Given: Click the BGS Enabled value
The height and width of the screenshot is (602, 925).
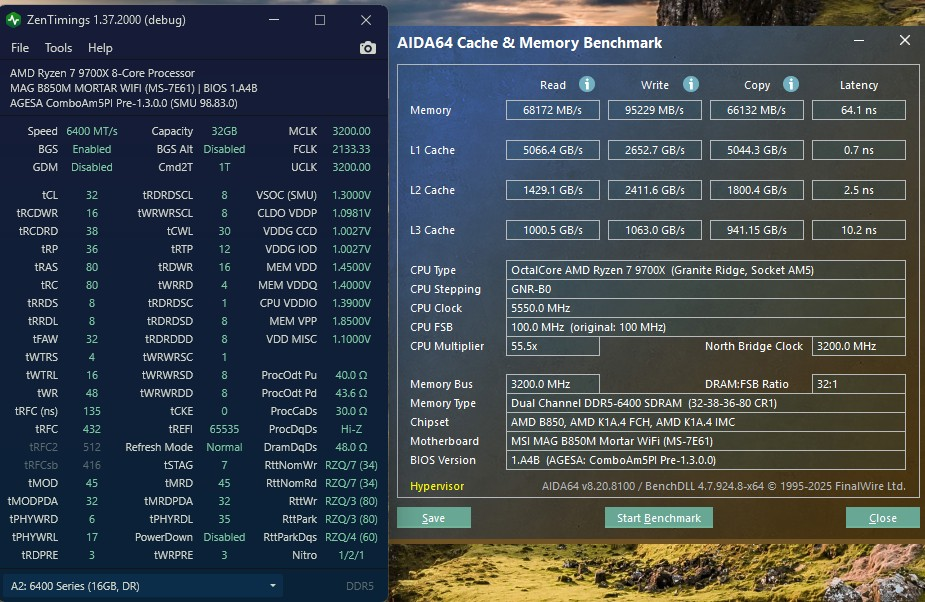Looking at the screenshot, I should point(91,149).
